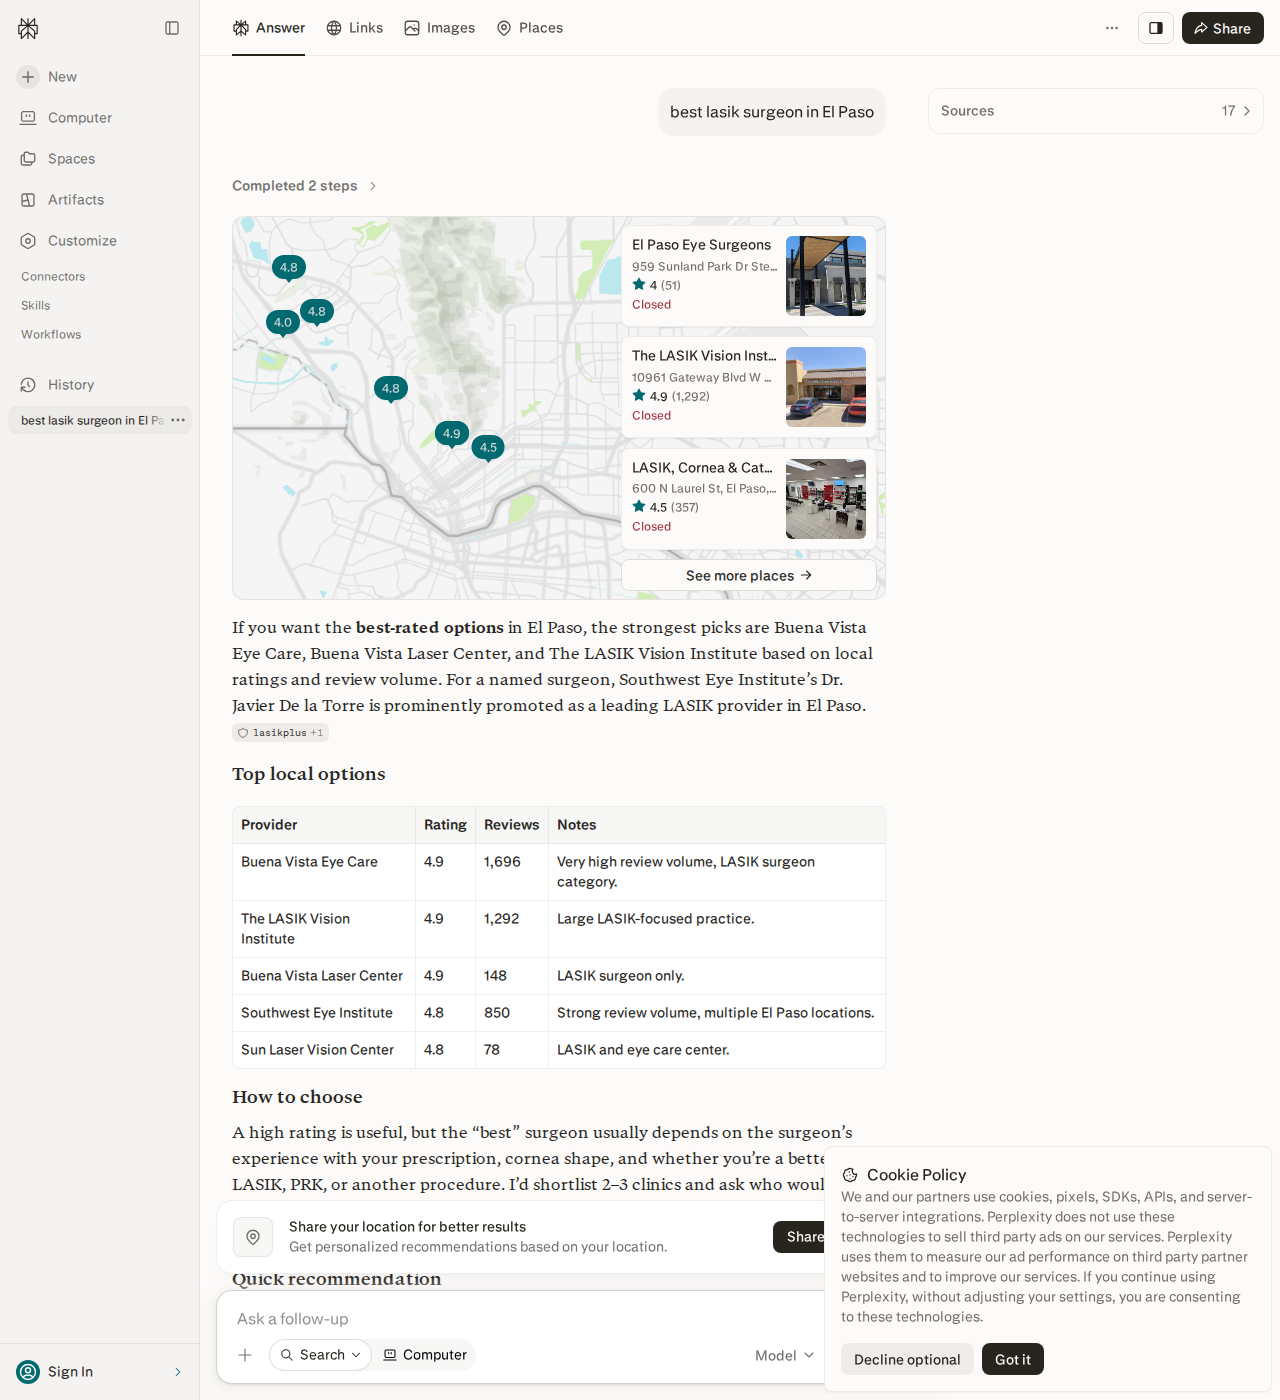Screen dimensions: 1280x1400
Task: Open the Search mode dropdown
Action: click(x=320, y=1355)
